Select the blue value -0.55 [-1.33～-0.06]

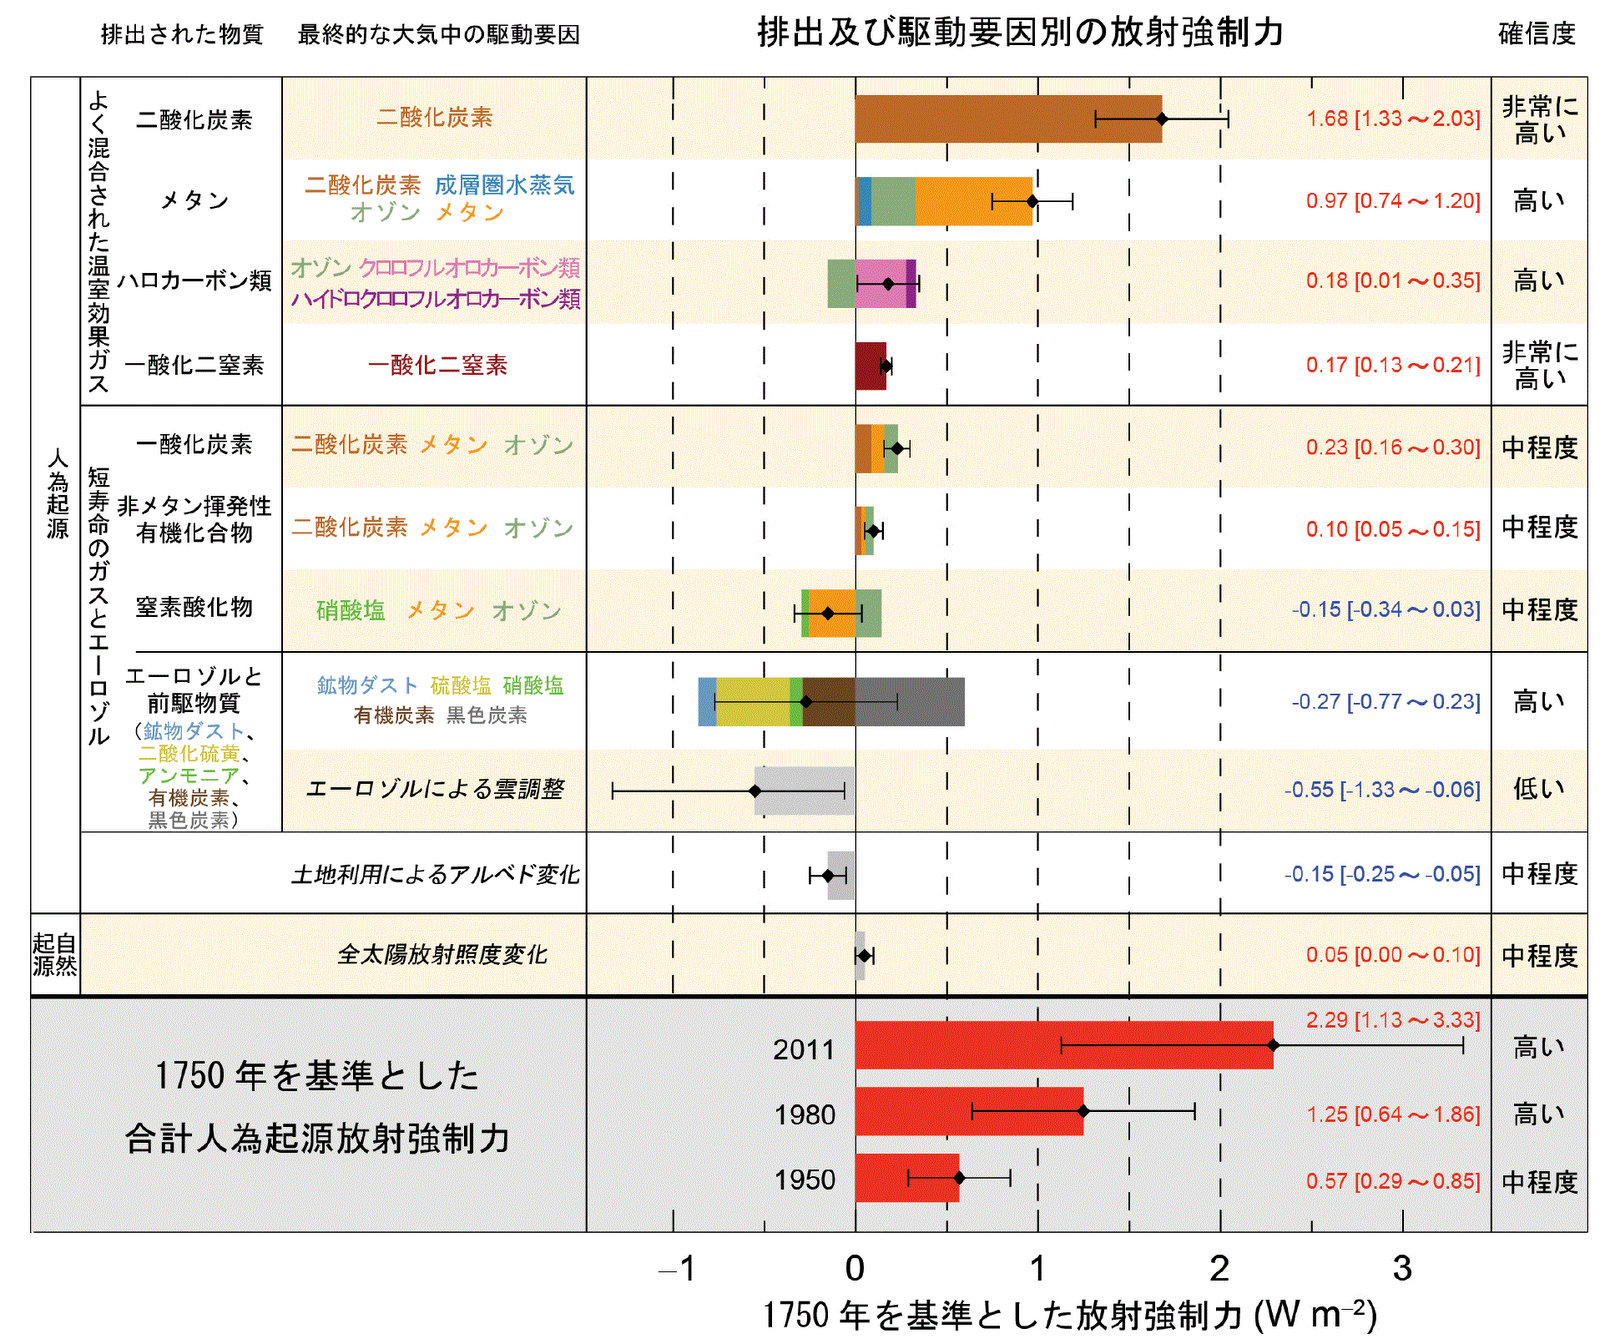pyautogui.click(x=1381, y=789)
